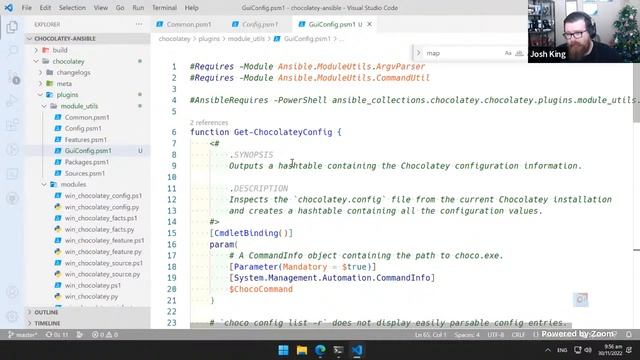This screenshot has width=640, height=360.
Task: Open win_chocolatey_feature.ps1 file
Action: [x=87, y=240]
